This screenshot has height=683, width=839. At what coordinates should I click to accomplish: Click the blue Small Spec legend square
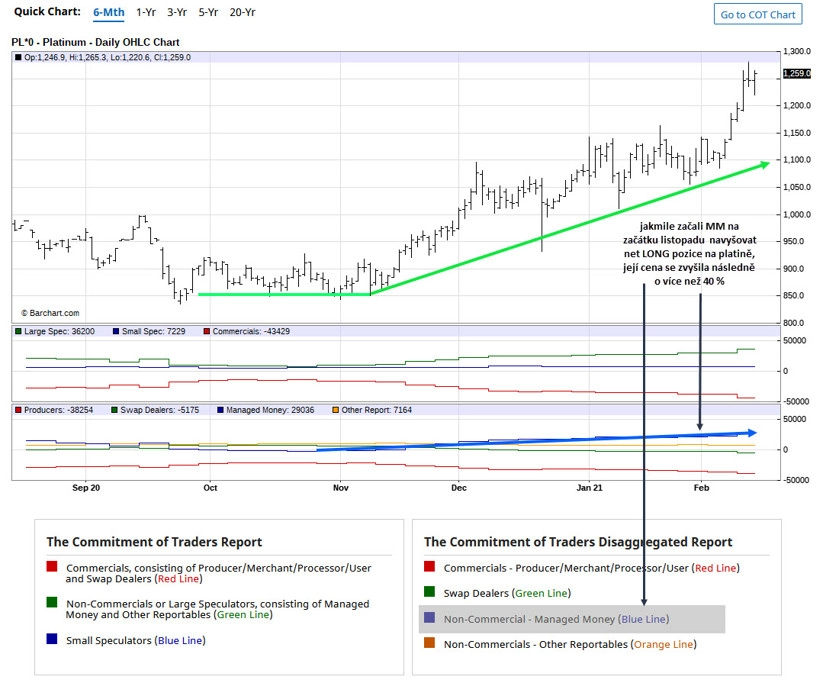tap(116, 331)
